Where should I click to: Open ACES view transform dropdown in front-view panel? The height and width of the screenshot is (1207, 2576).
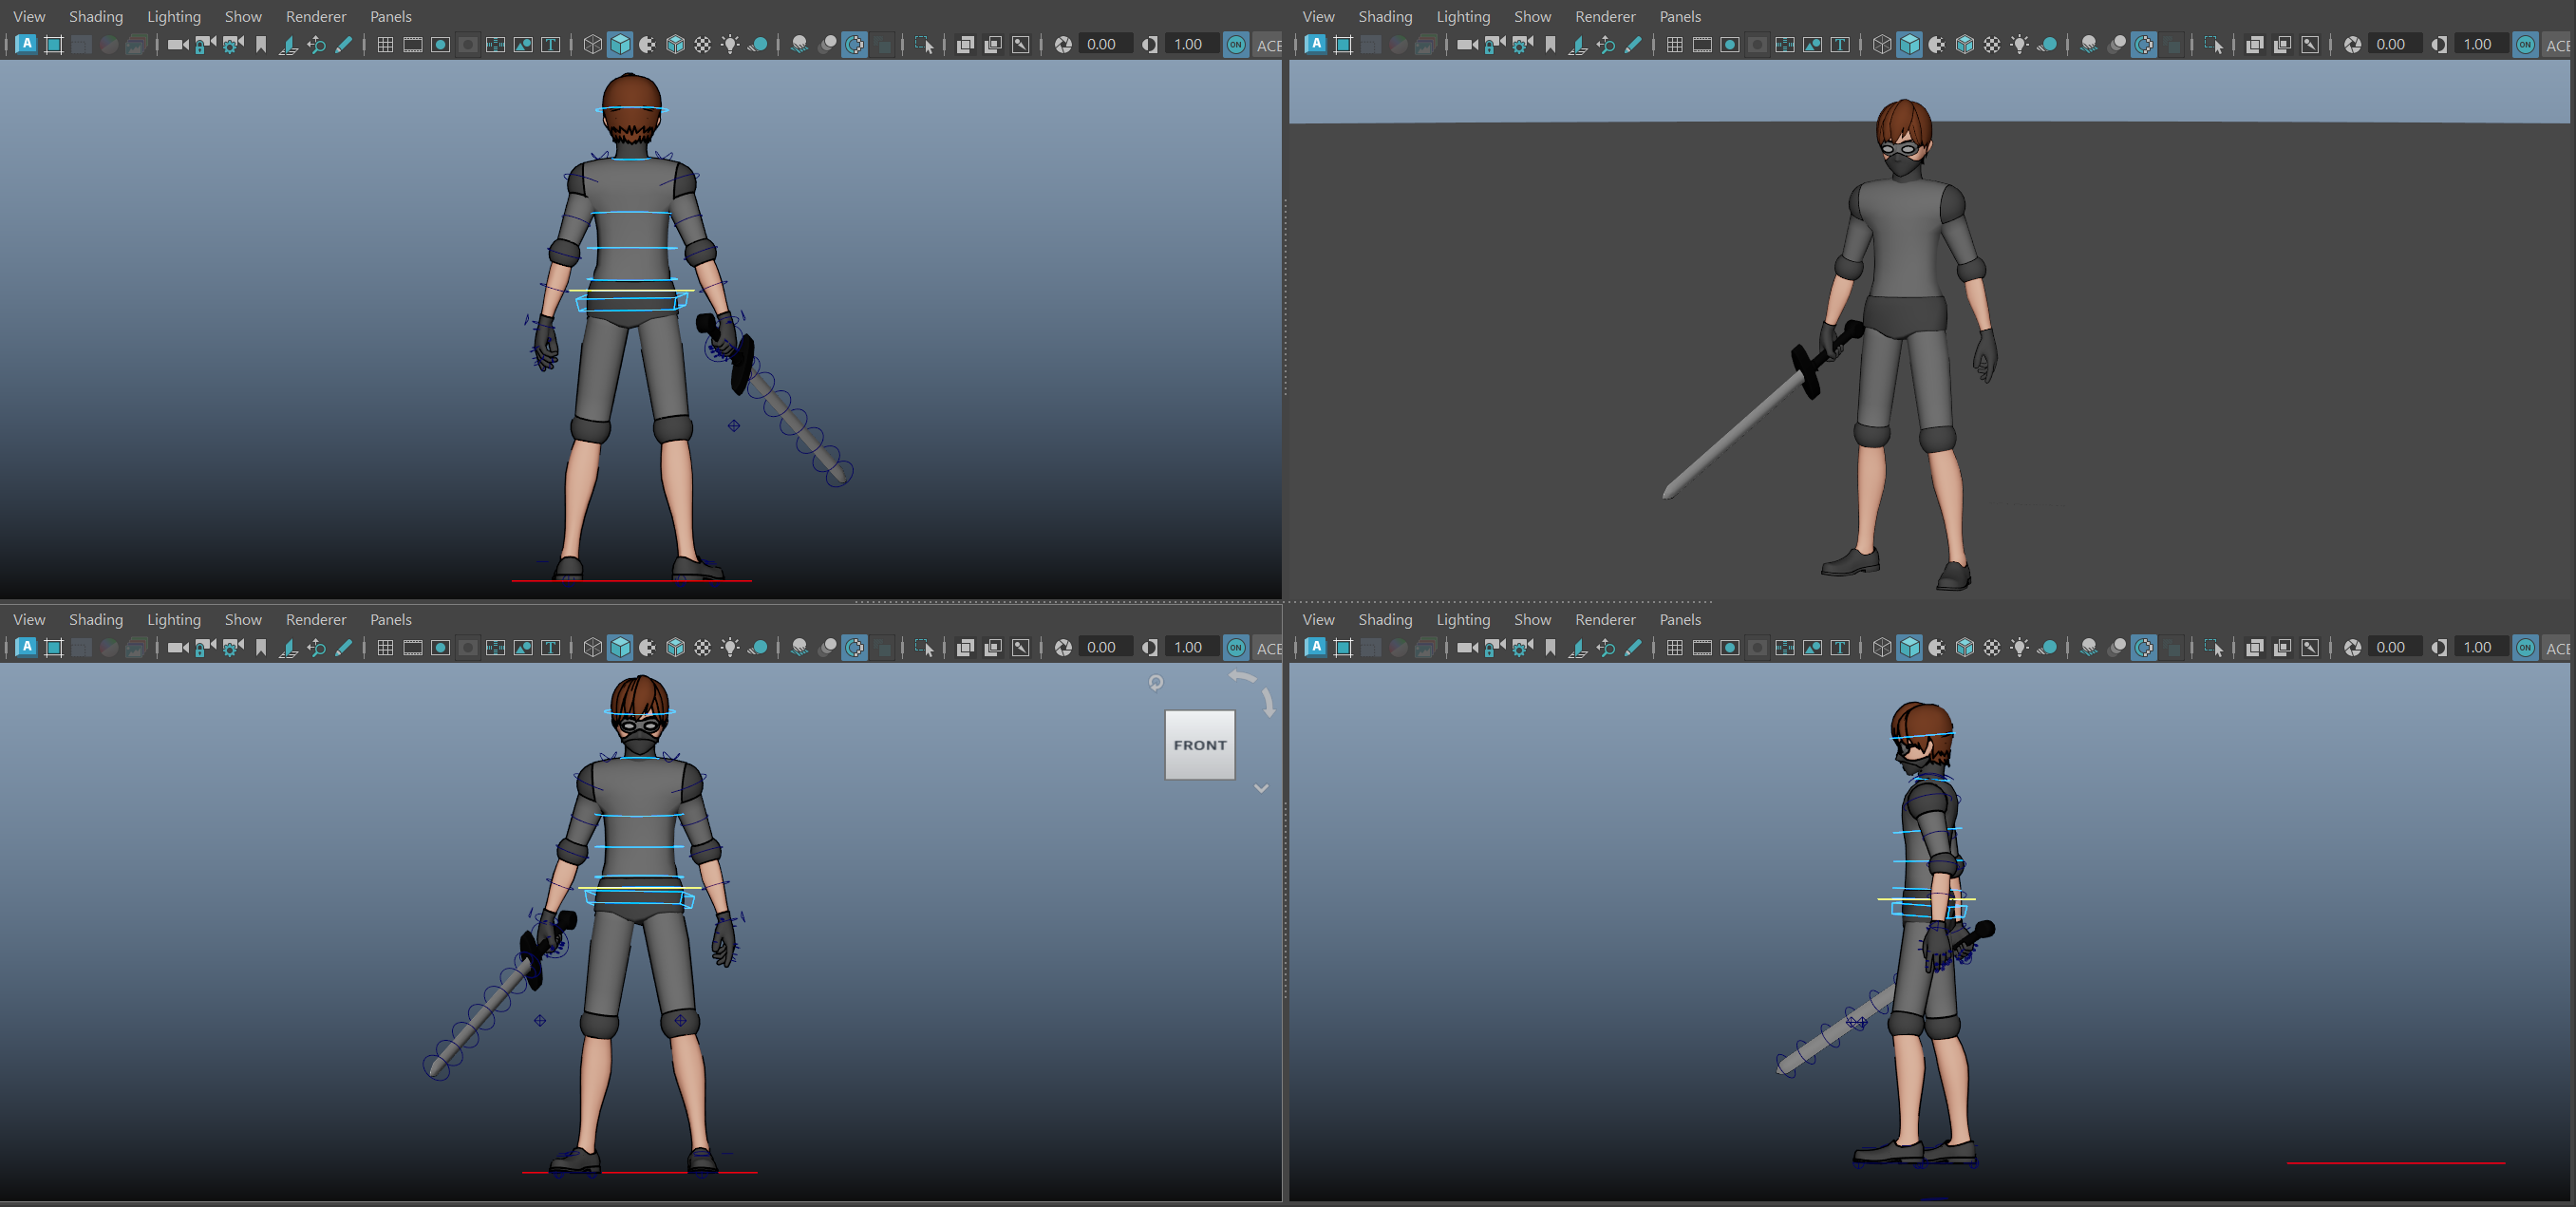1268,648
